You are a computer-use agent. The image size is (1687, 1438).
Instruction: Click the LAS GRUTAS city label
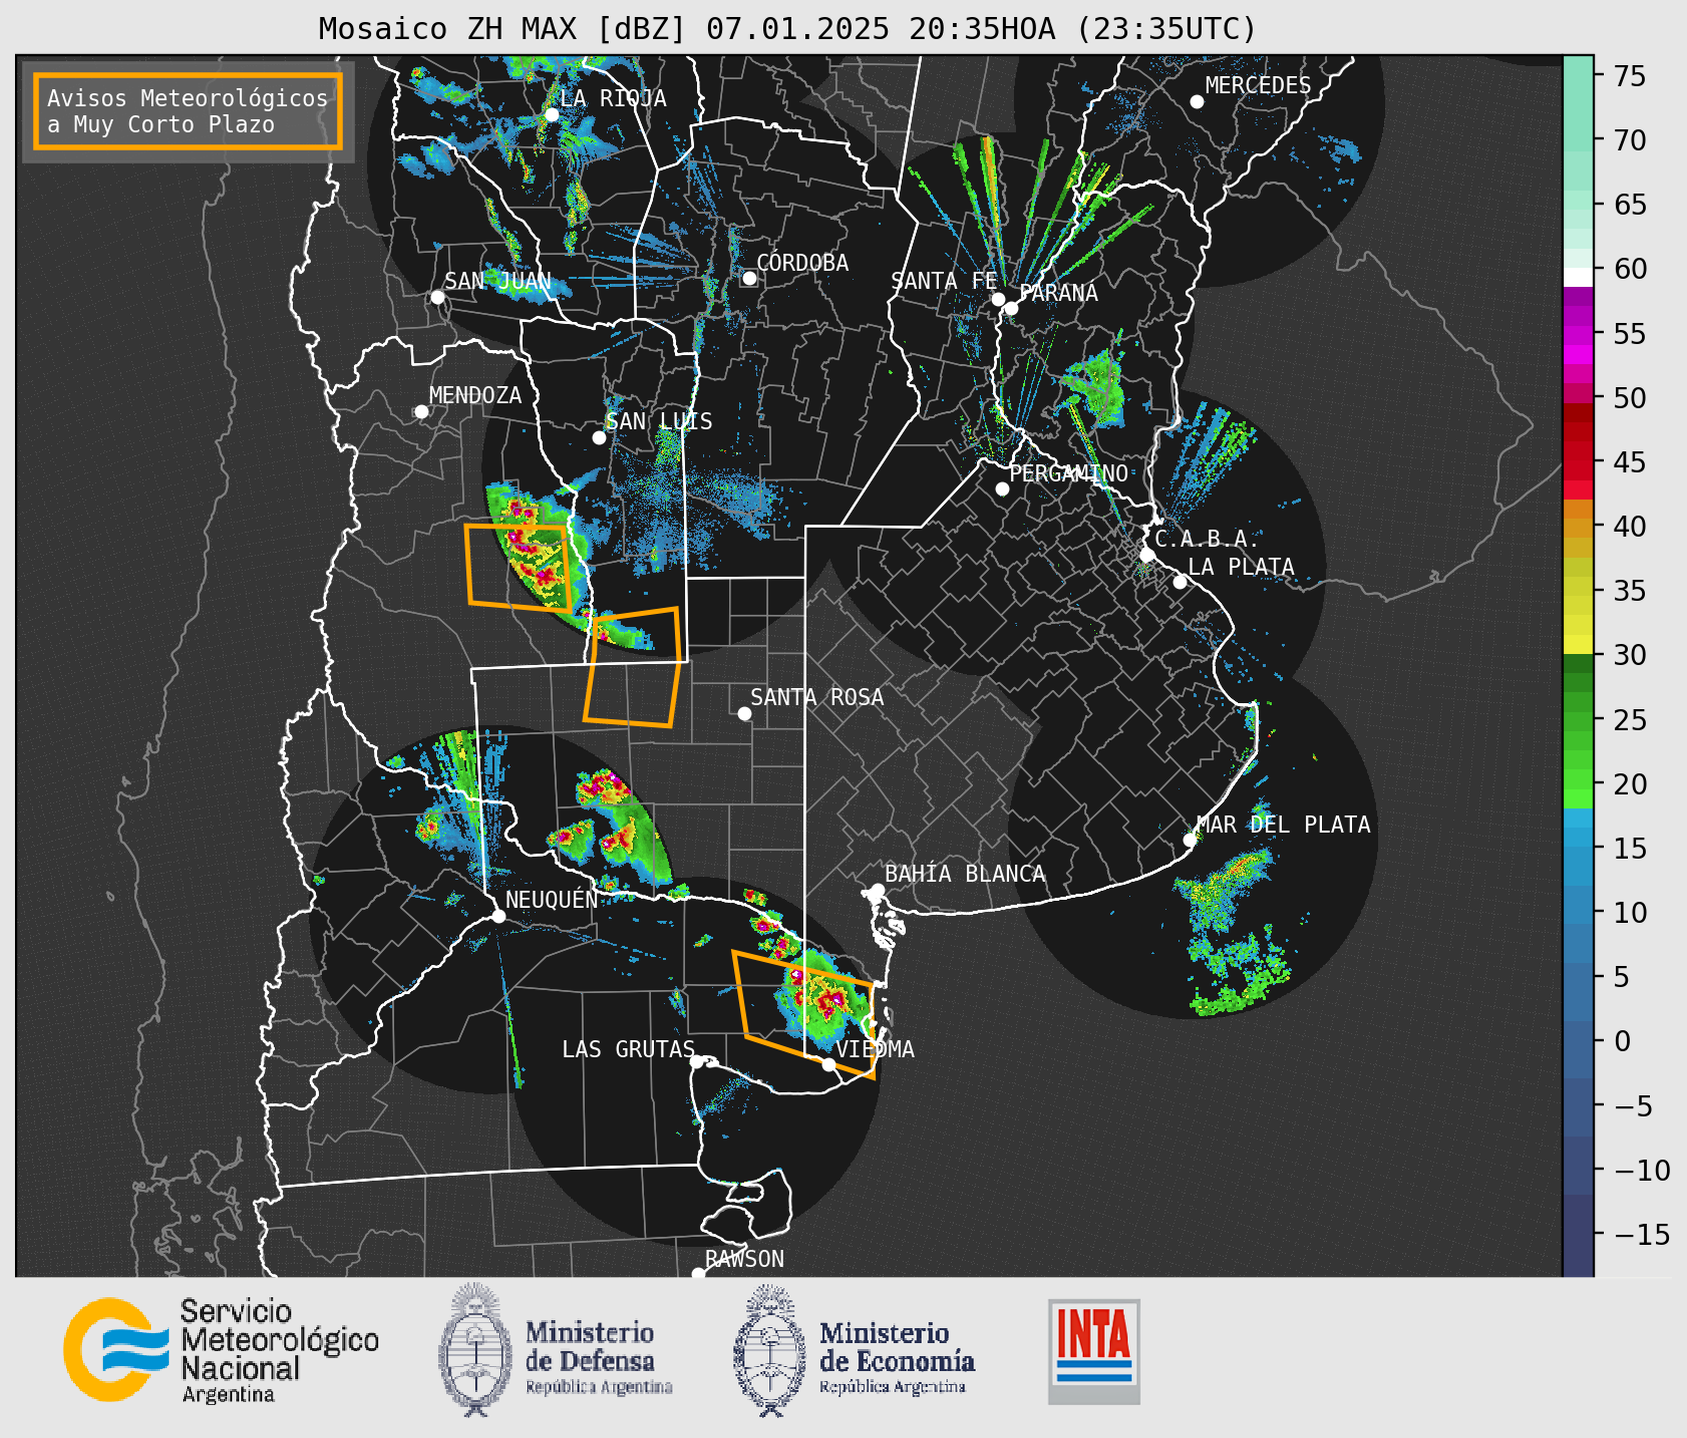click(x=628, y=1049)
